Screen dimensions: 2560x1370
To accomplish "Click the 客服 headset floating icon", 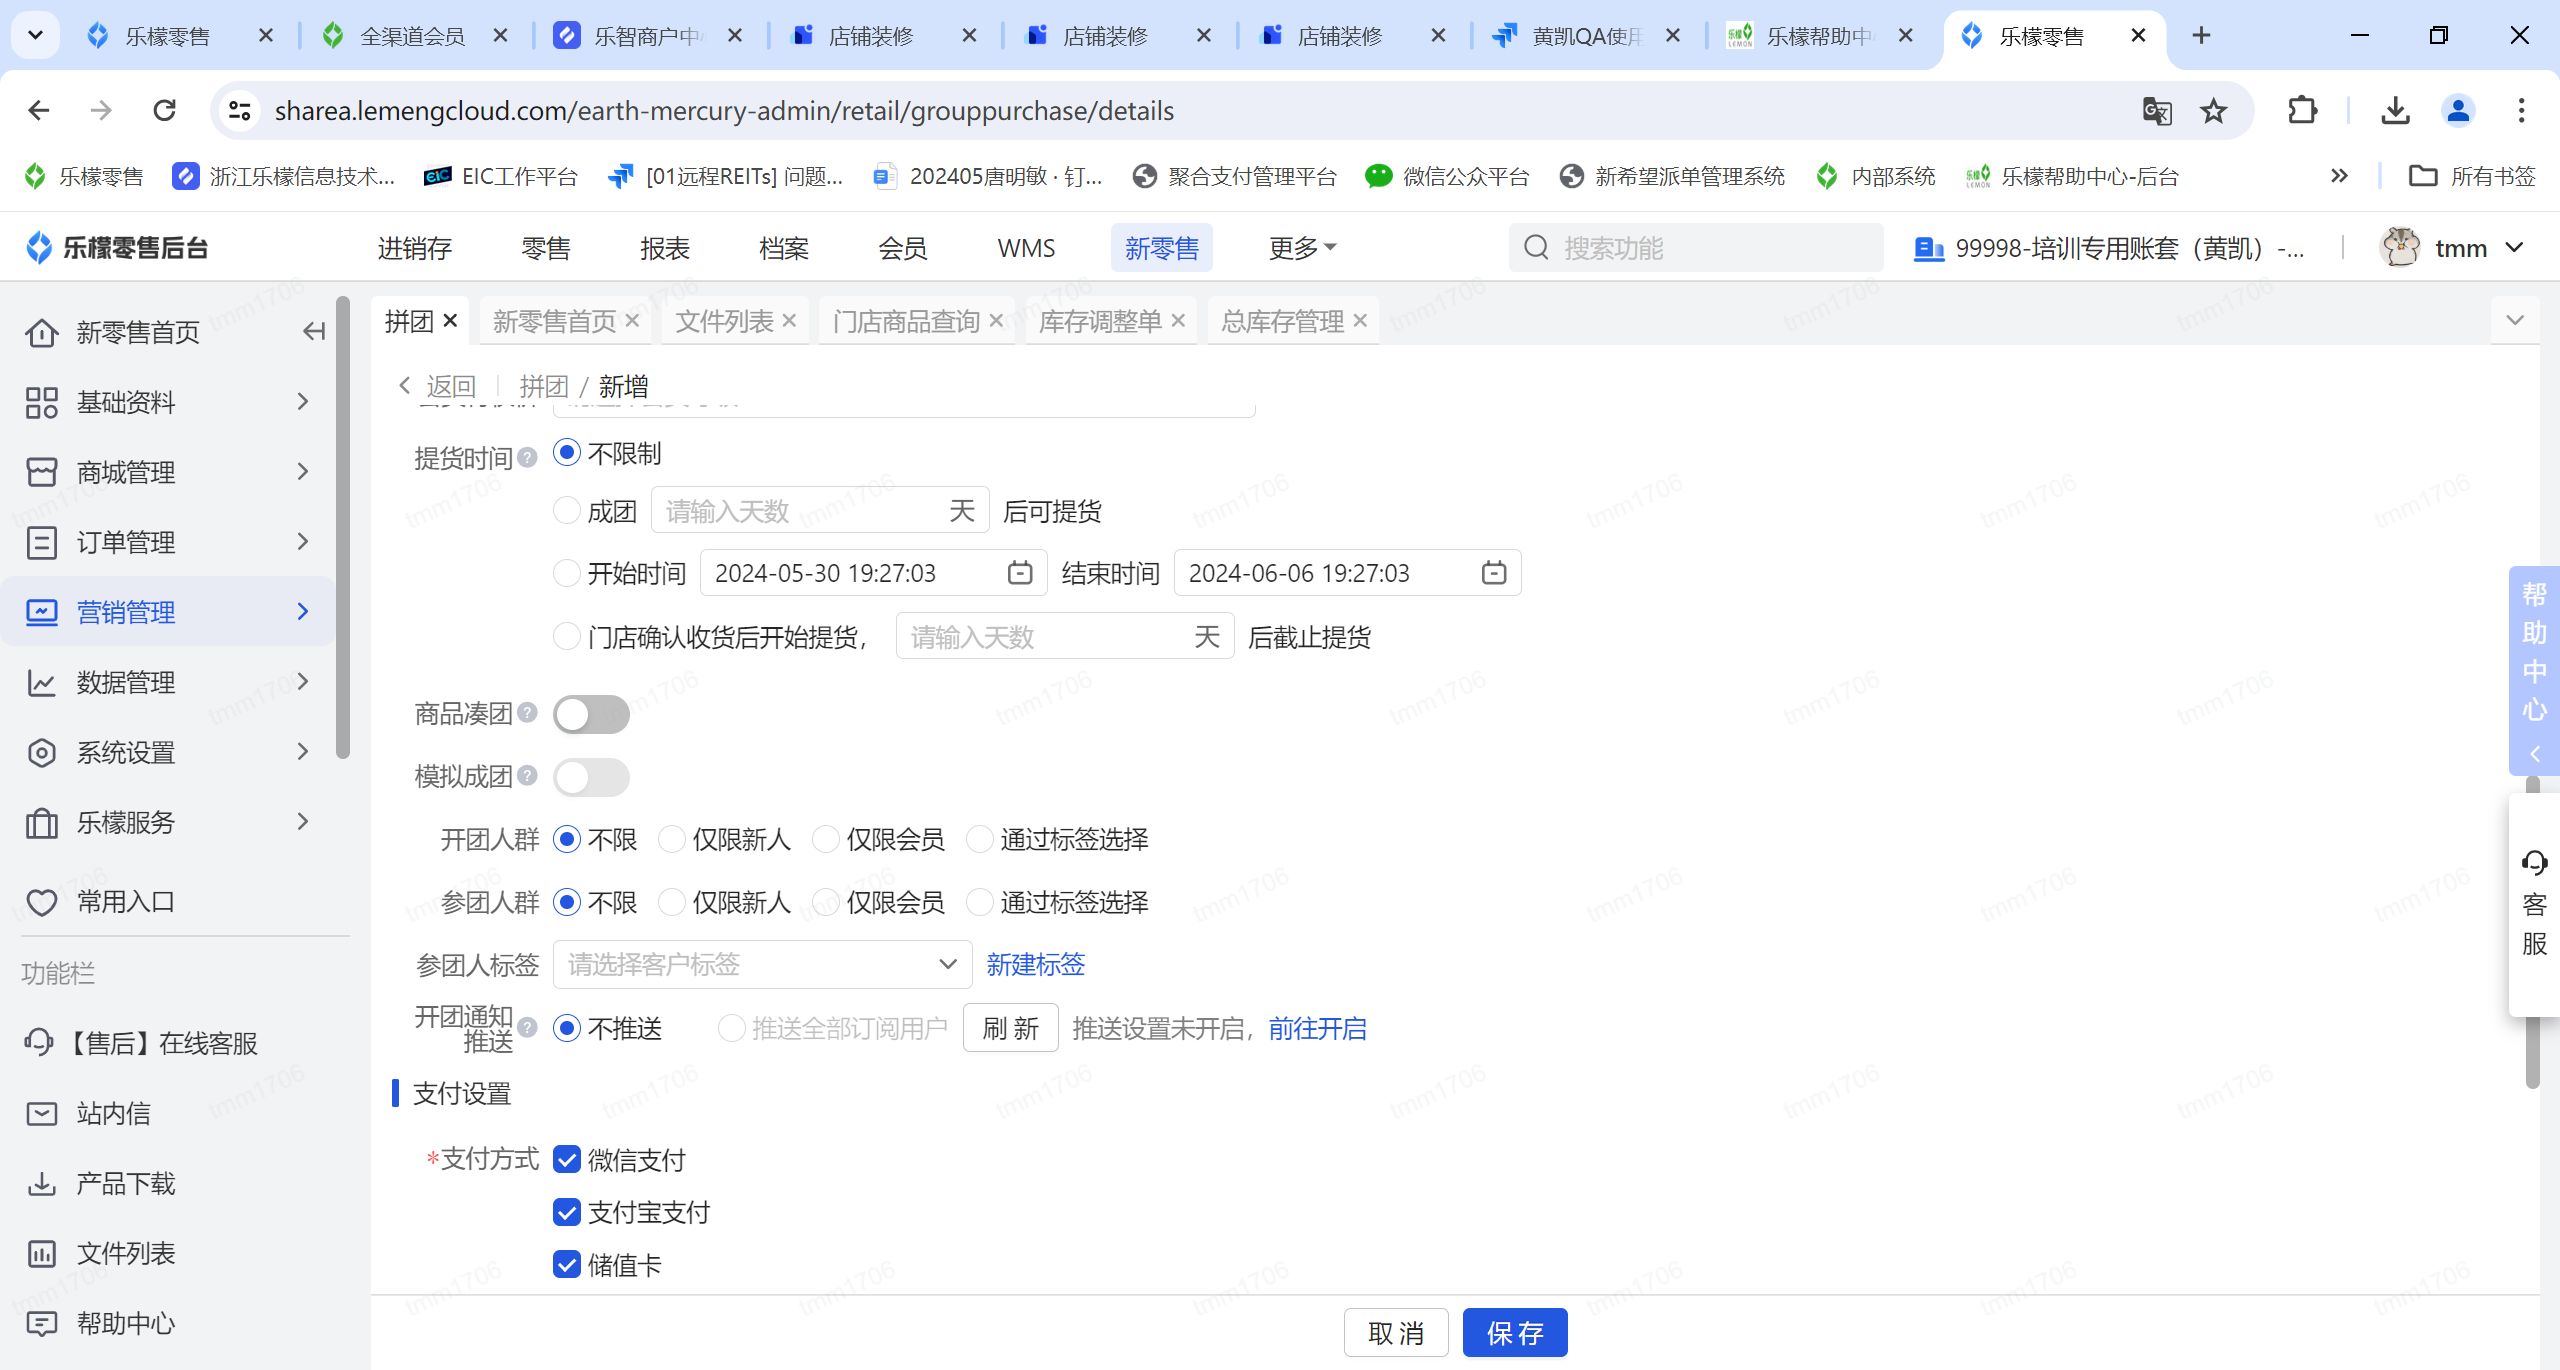I will tap(2534, 862).
